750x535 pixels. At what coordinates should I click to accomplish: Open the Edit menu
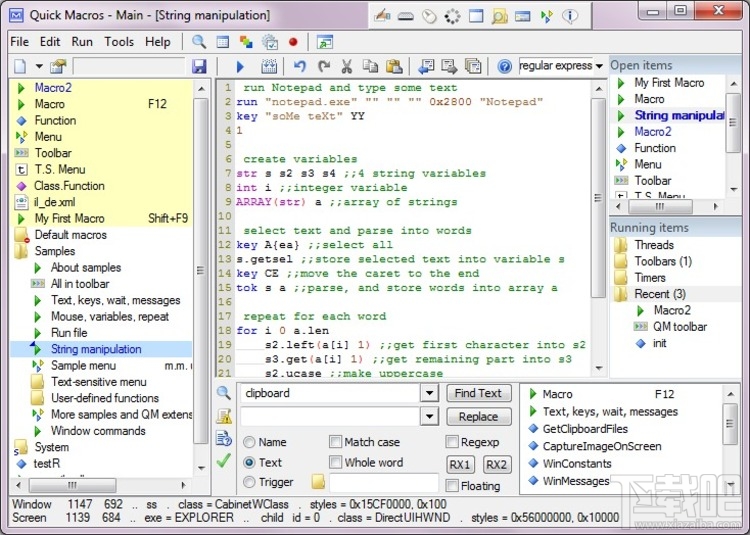coord(50,42)
